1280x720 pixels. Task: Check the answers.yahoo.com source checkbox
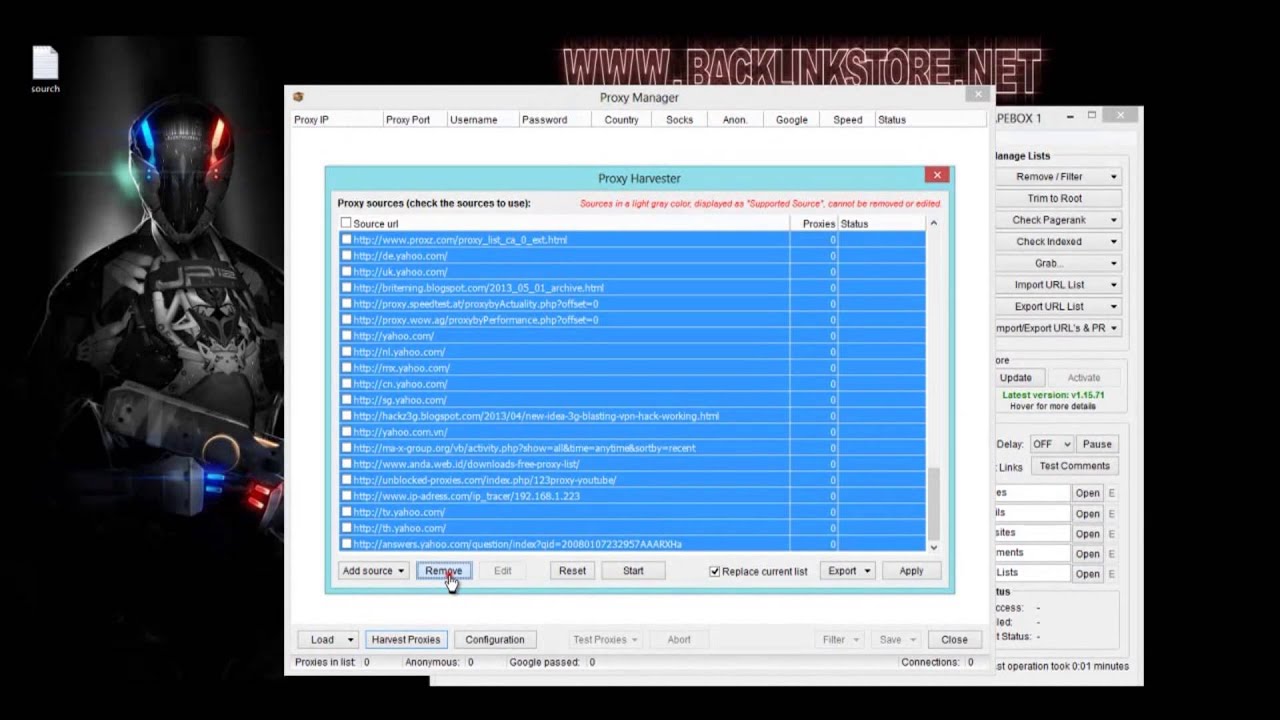coord(346,544)
